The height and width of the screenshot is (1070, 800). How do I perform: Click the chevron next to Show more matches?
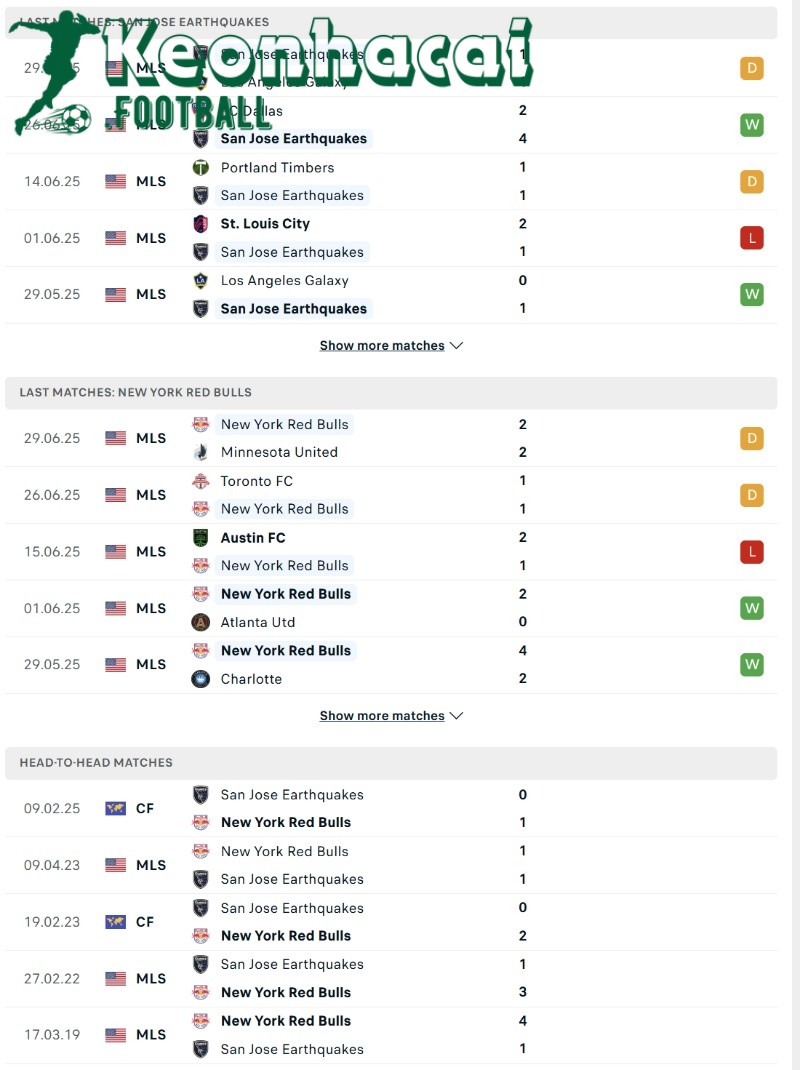pos(457,345)
